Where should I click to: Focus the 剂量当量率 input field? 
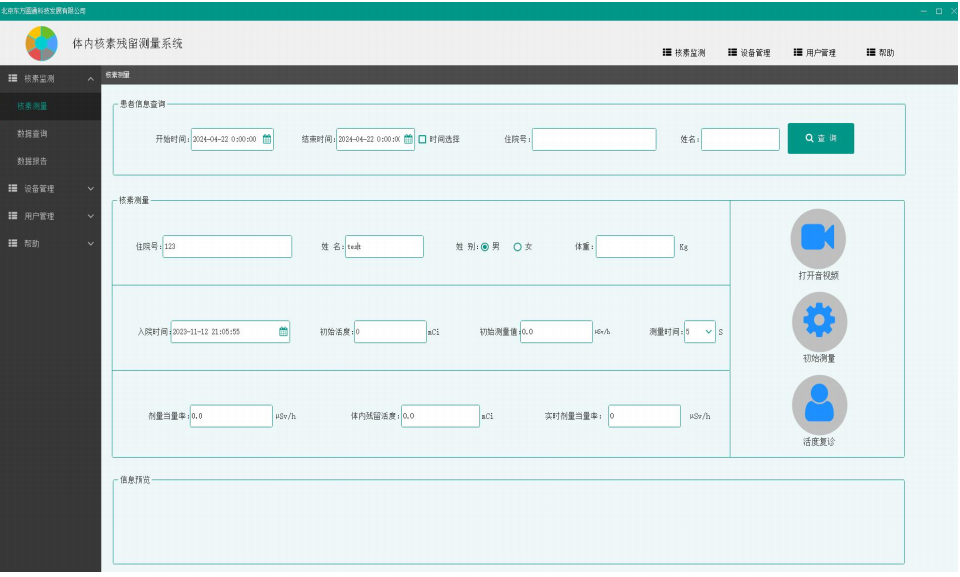(231, 416)
